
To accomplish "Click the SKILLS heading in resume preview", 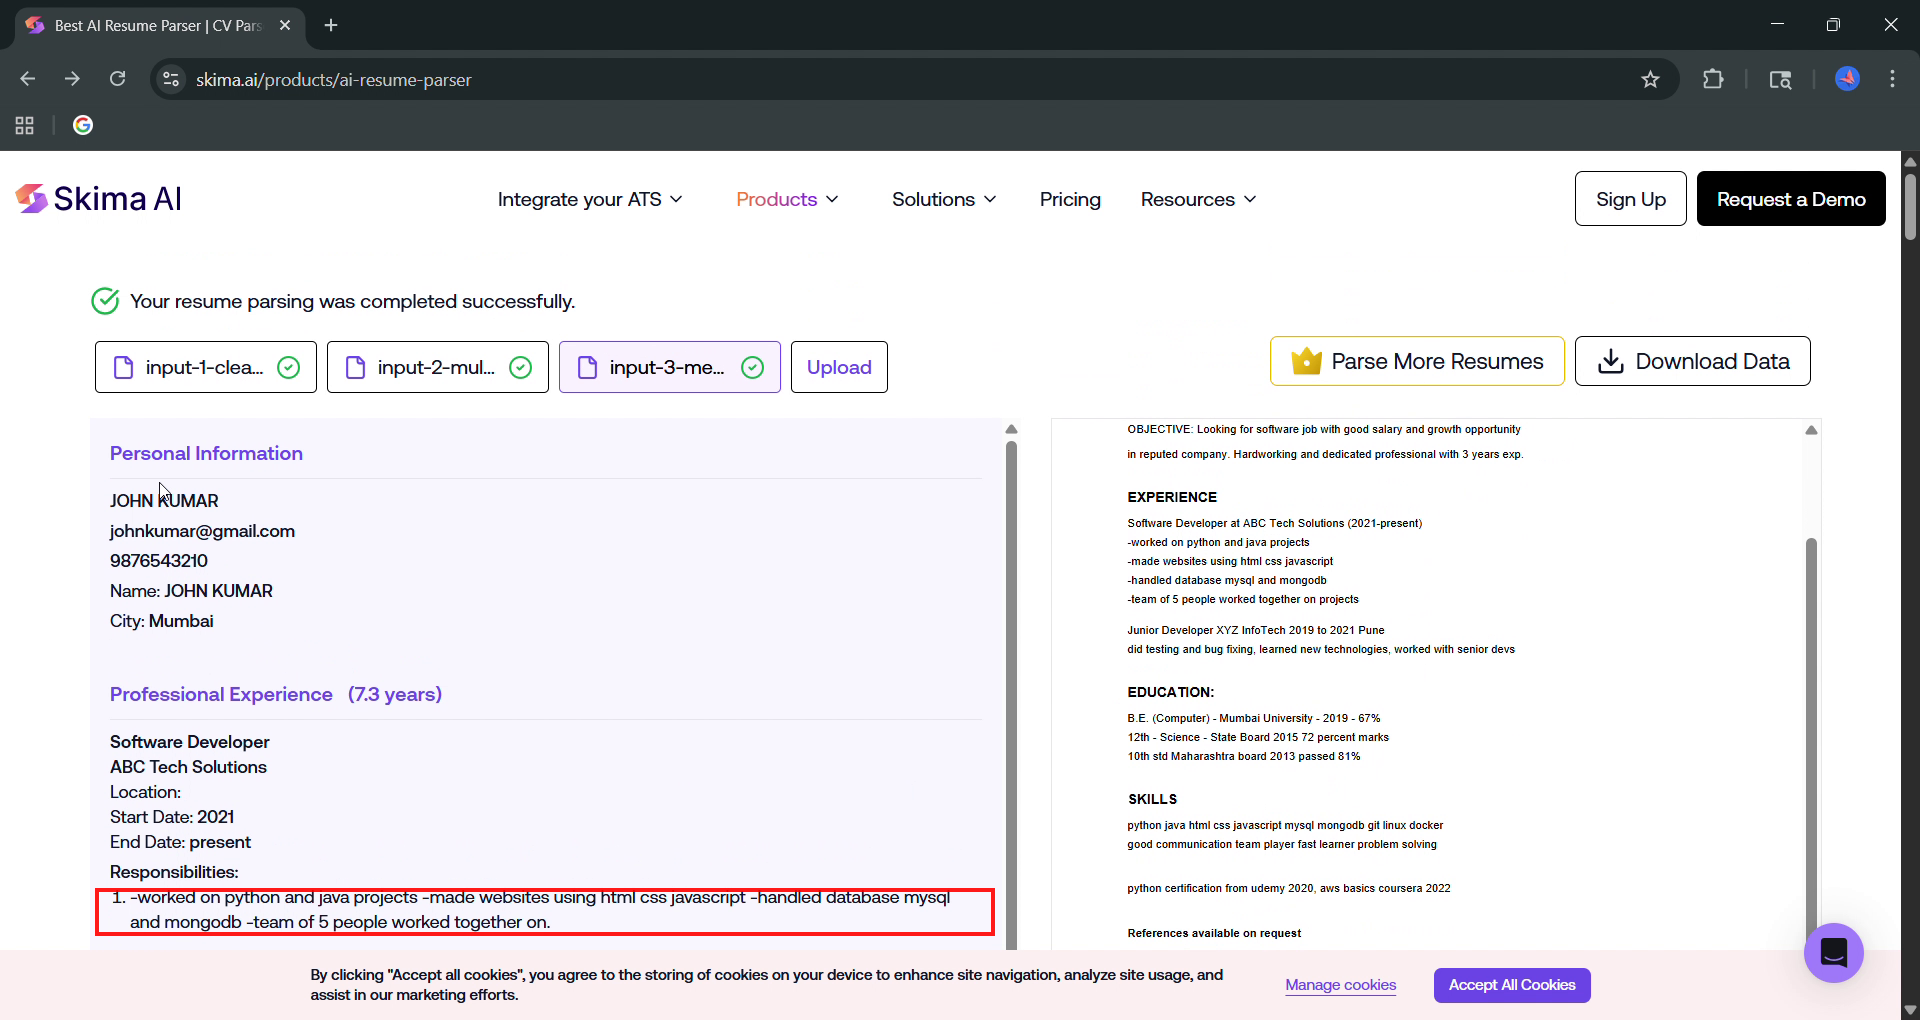I will pos(1152,799).
